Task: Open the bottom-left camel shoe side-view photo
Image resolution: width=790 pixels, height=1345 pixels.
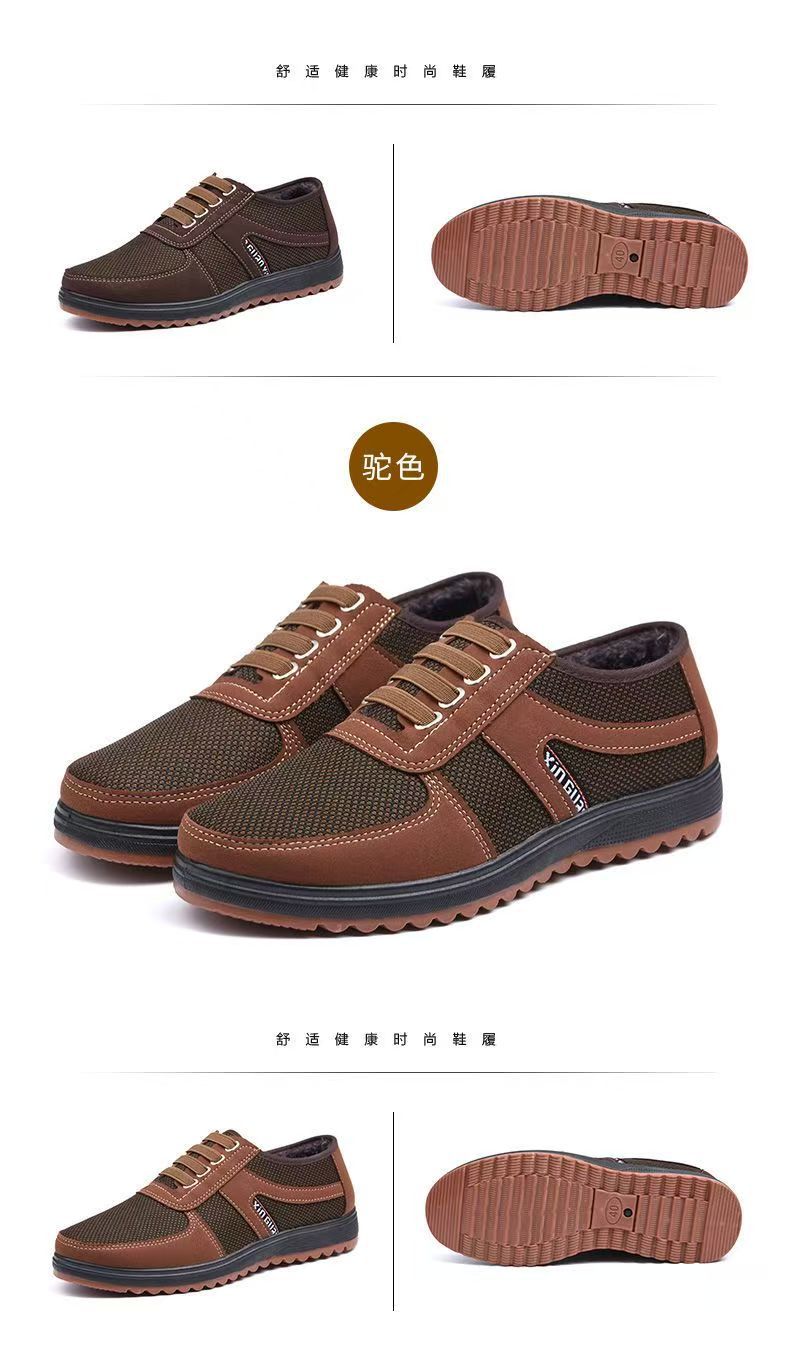Action: click(205, 1211)
